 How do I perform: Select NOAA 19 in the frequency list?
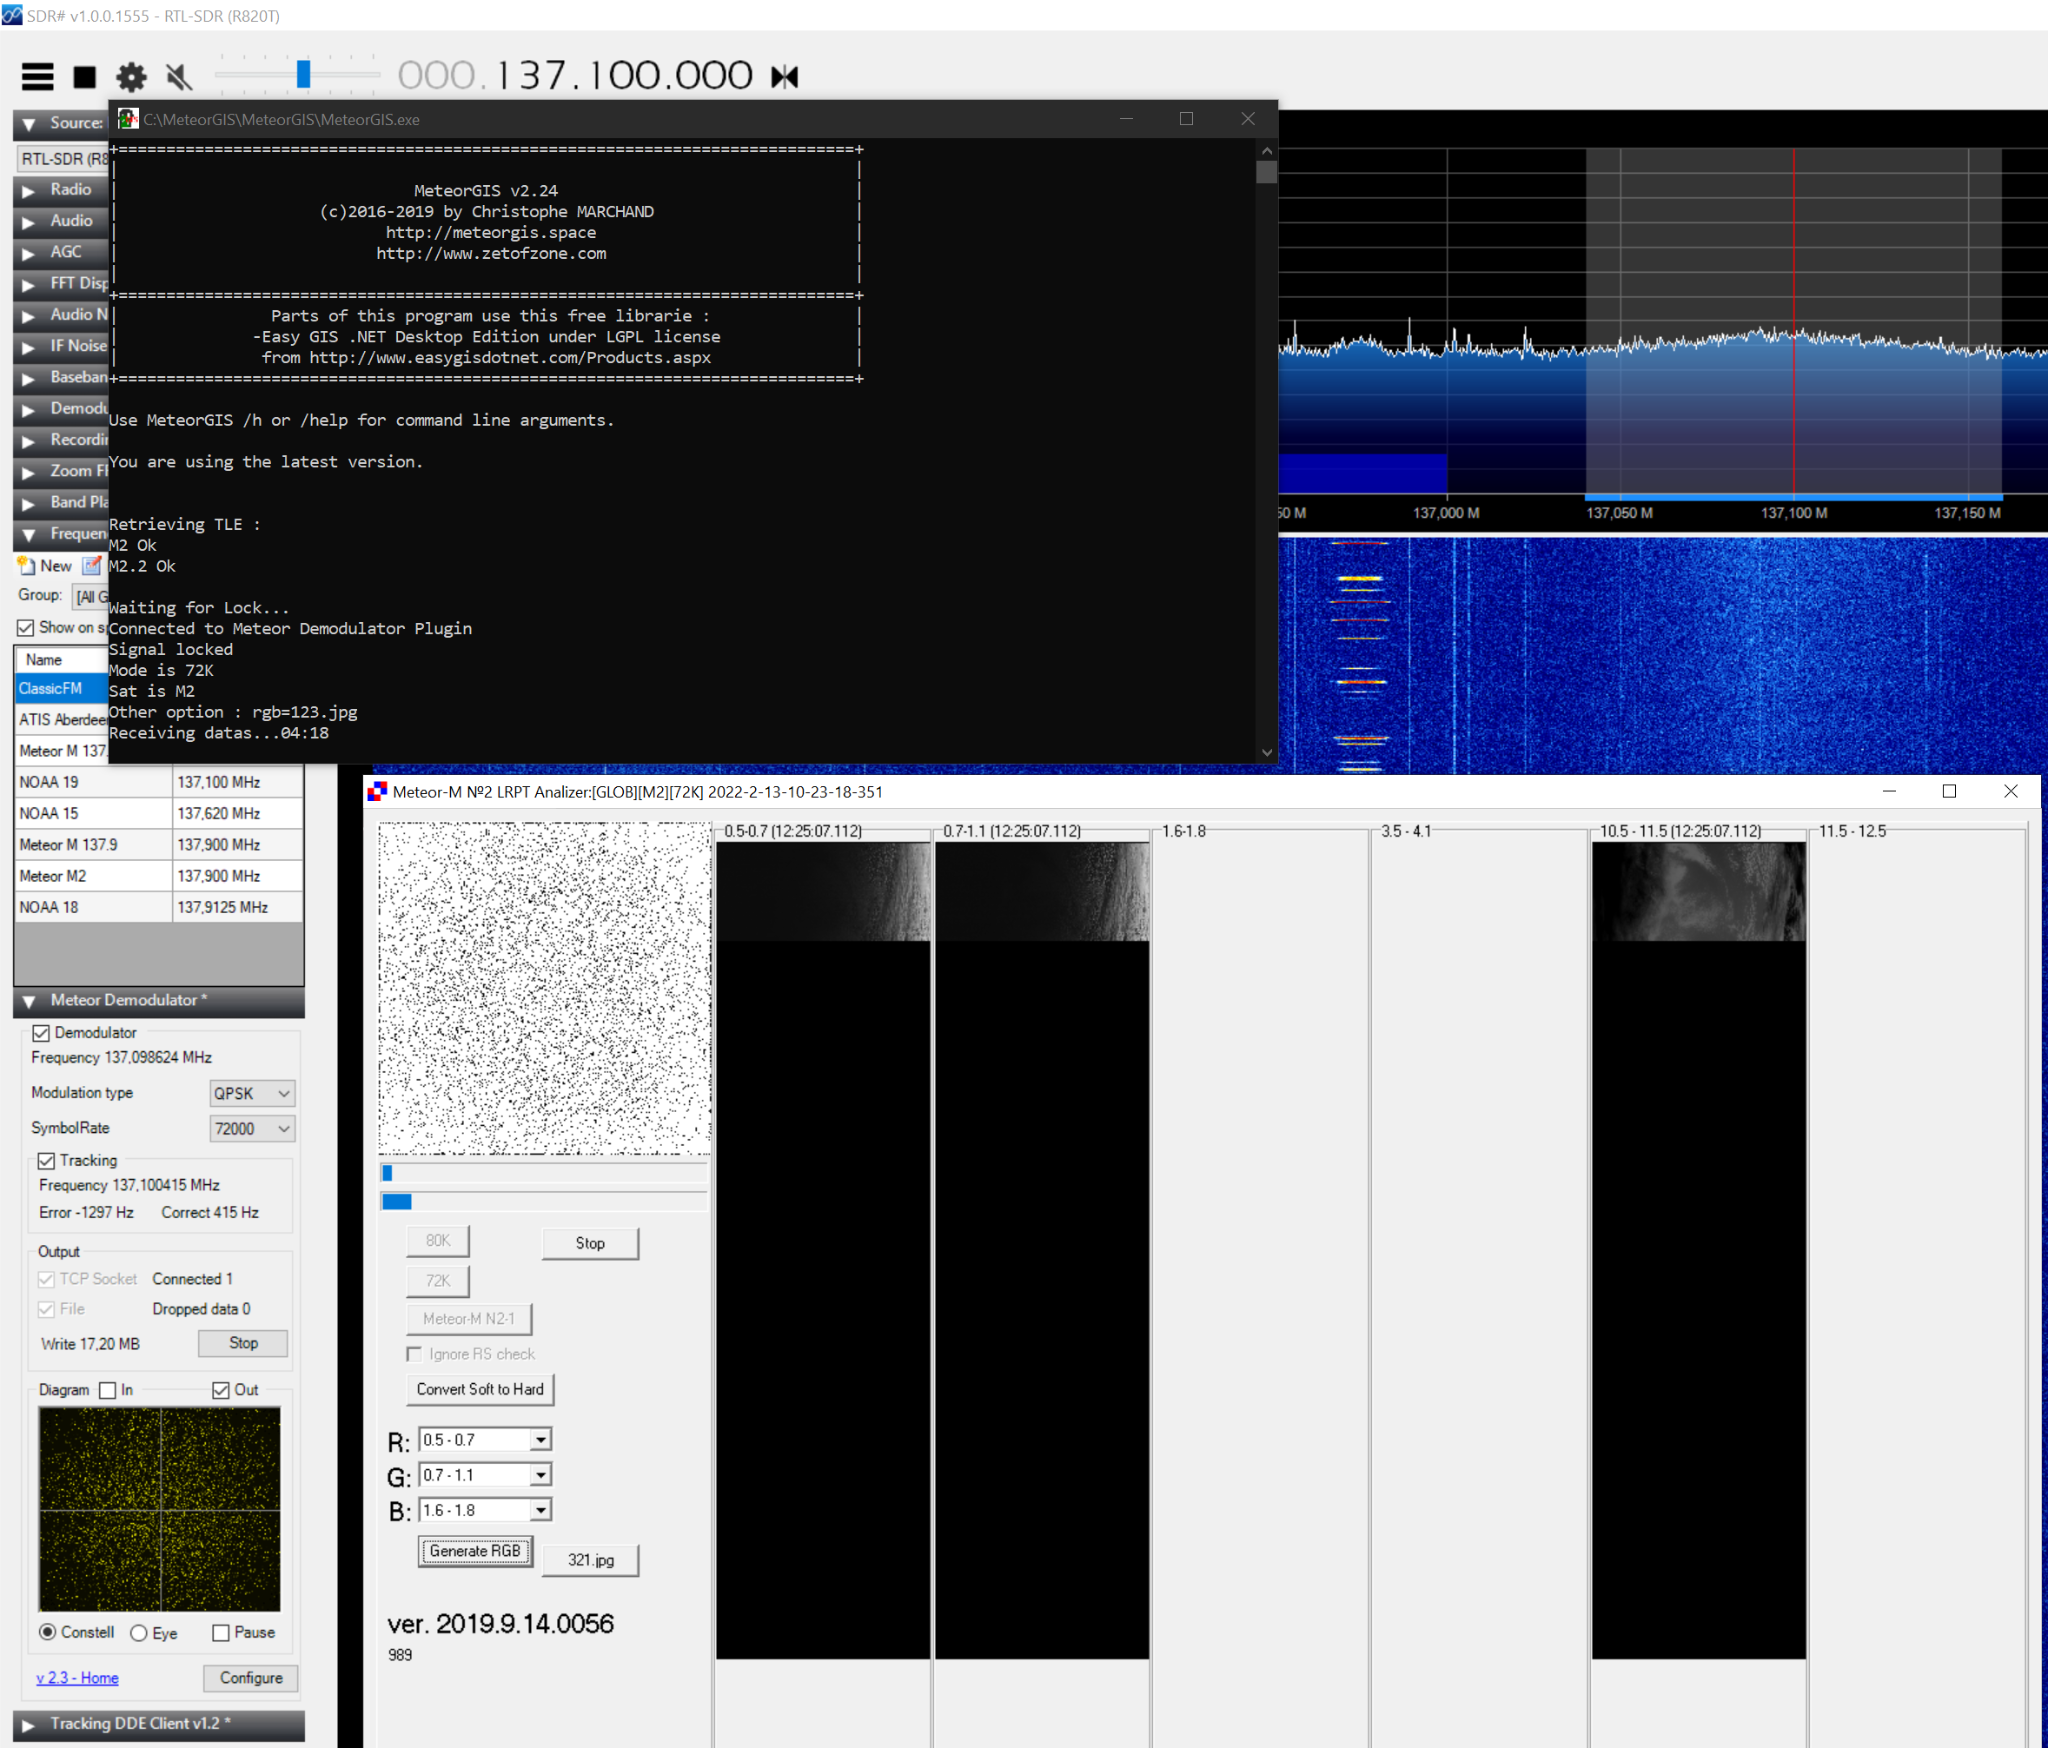pyautogui.click(x=158, y=782)
